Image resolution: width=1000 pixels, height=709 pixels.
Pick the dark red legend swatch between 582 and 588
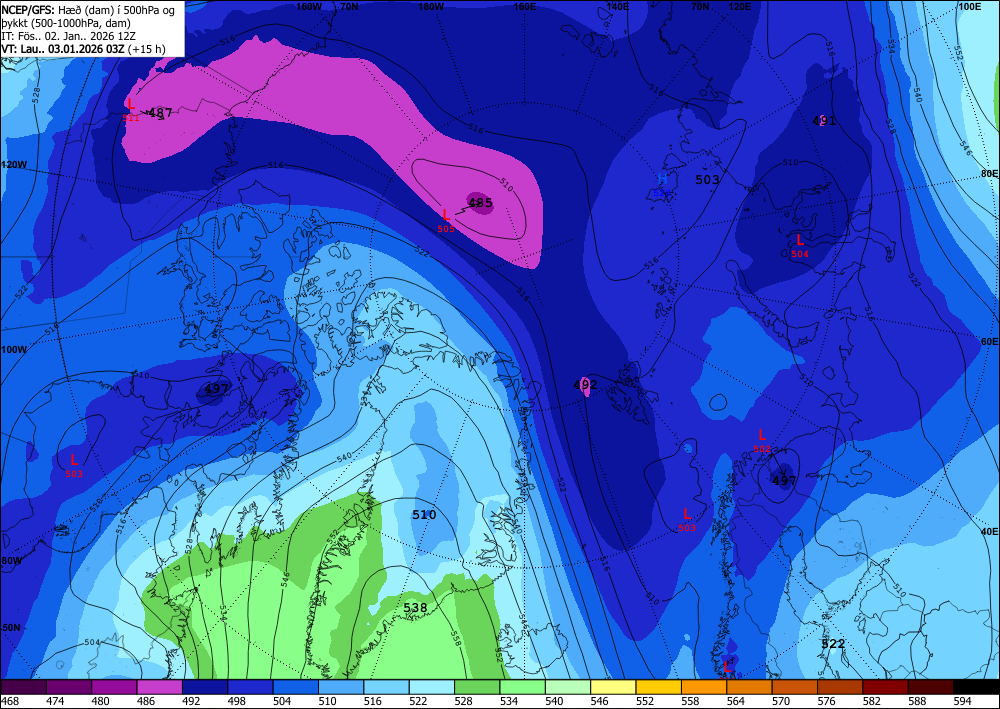(885, 687)
